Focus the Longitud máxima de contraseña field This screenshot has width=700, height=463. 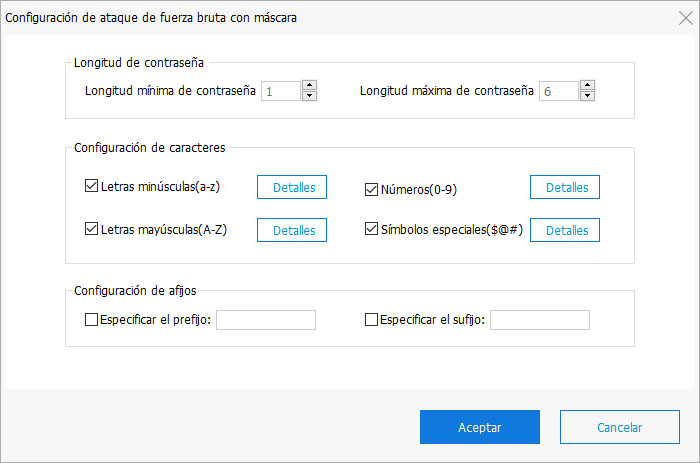coord(559,91)
